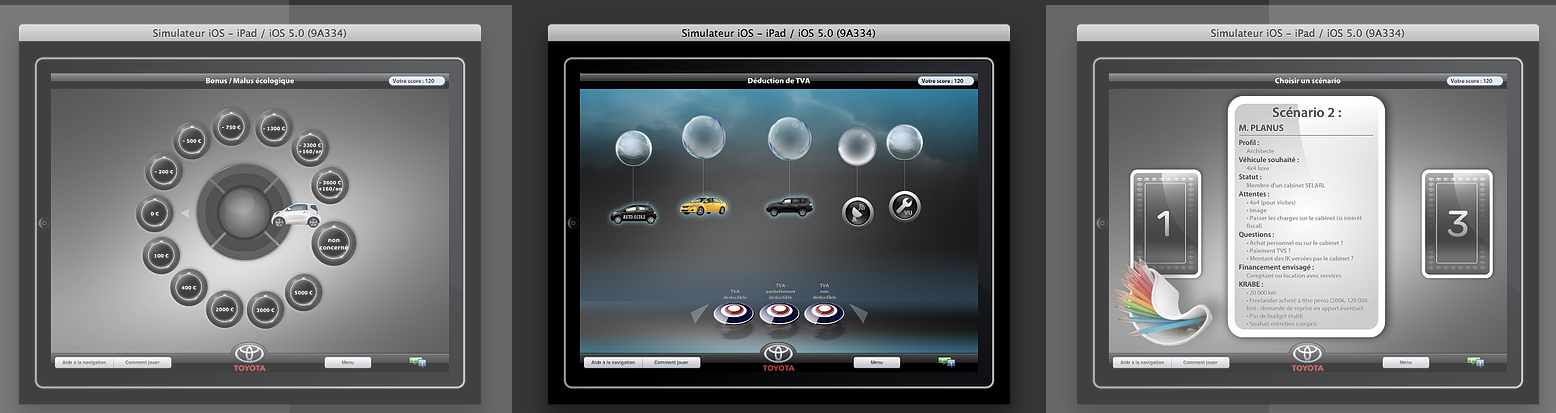Choose the 'non concerné' circle option

click(334, 244)
